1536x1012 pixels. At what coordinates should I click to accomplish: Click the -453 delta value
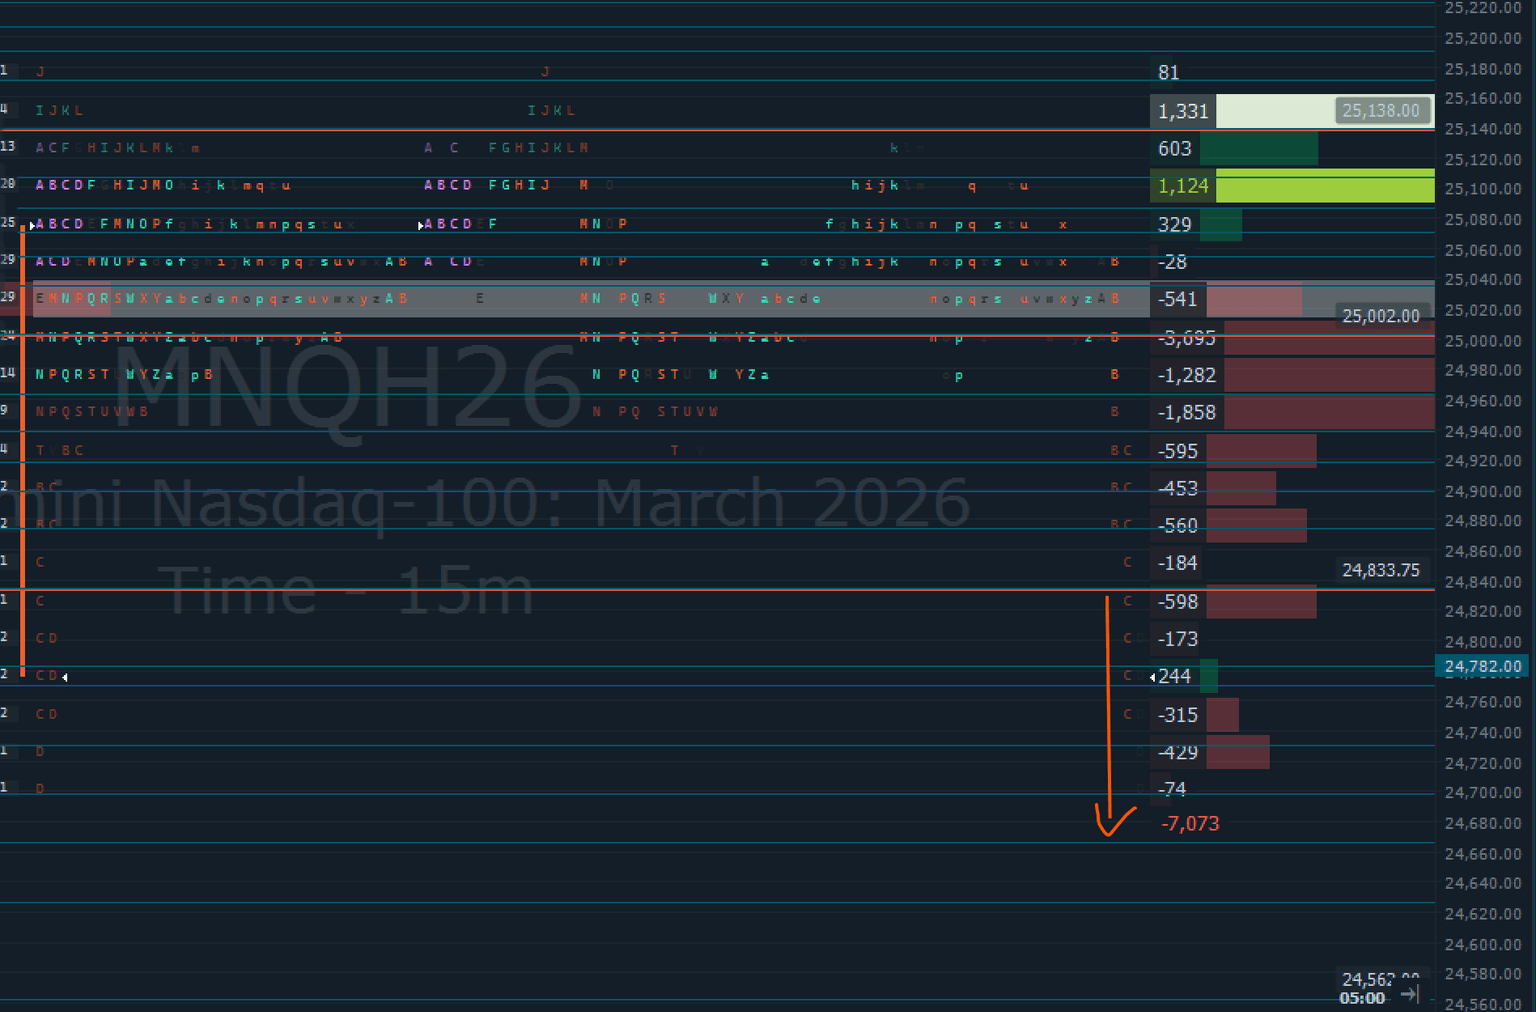coord(1177,488)
